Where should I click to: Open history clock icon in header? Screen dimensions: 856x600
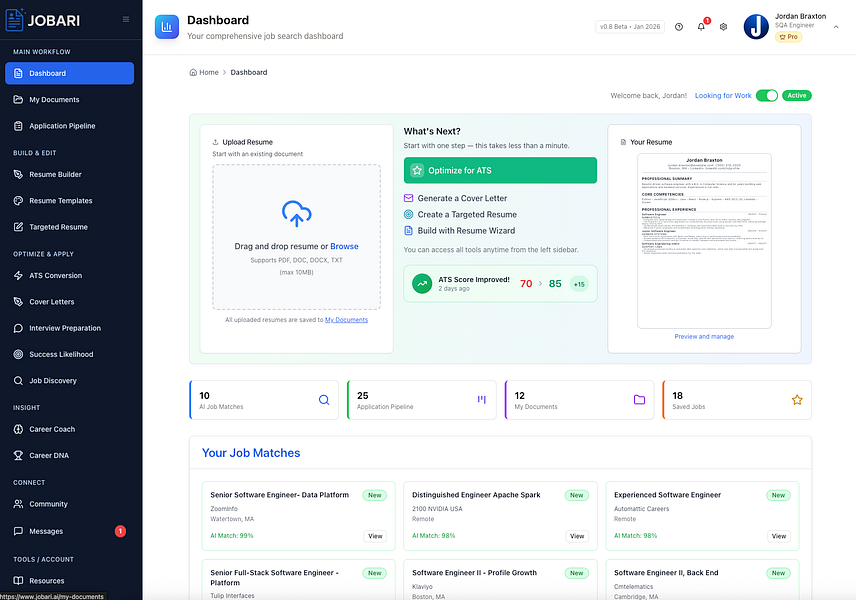tap(679, 27)
